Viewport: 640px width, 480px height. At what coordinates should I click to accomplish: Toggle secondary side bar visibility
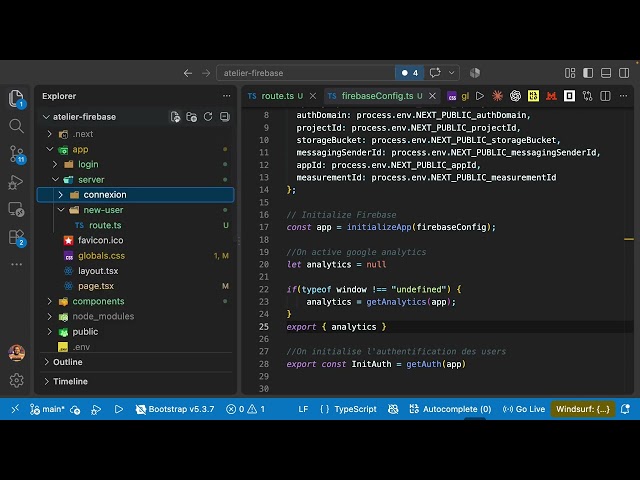624,73
